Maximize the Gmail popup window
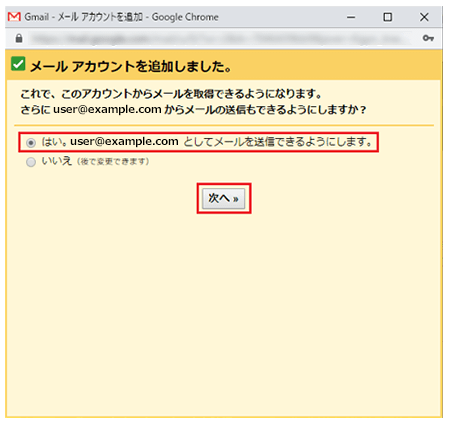 pyautogui.click(x=387, y=17)
